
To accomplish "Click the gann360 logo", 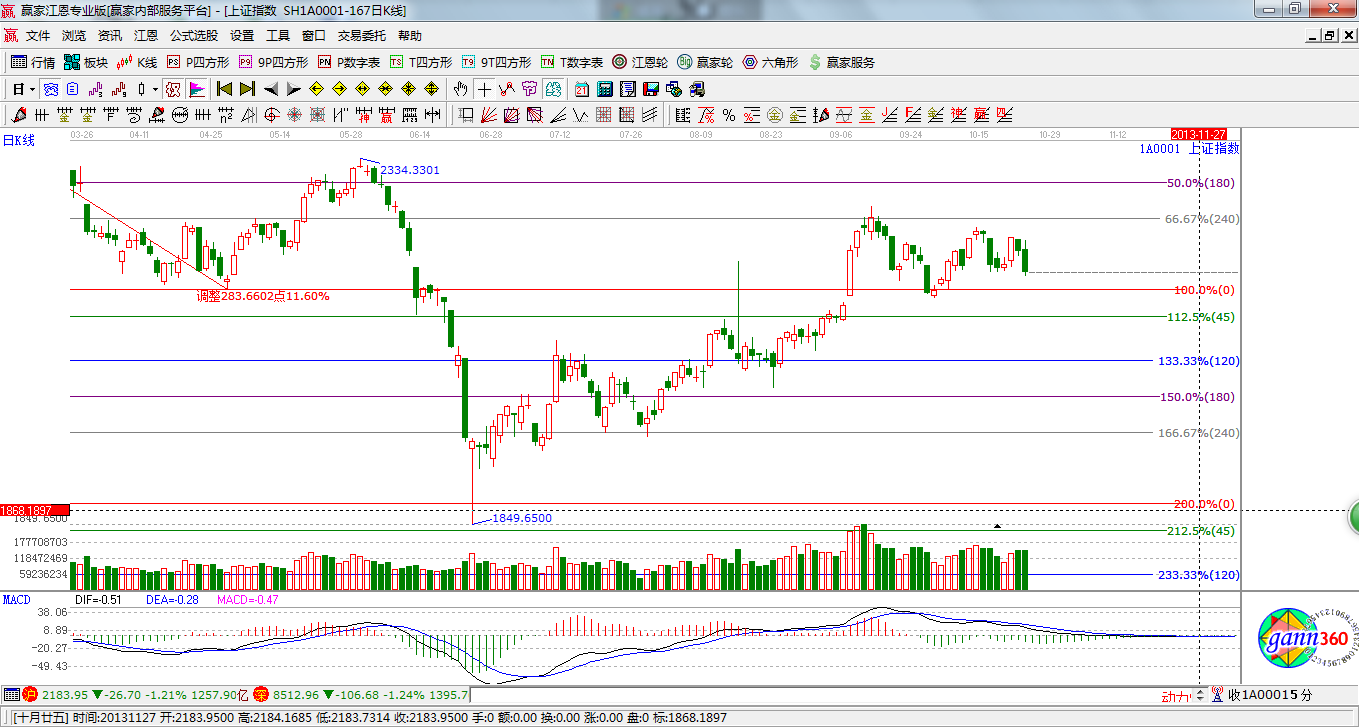I will click(x=1301, y=638).
